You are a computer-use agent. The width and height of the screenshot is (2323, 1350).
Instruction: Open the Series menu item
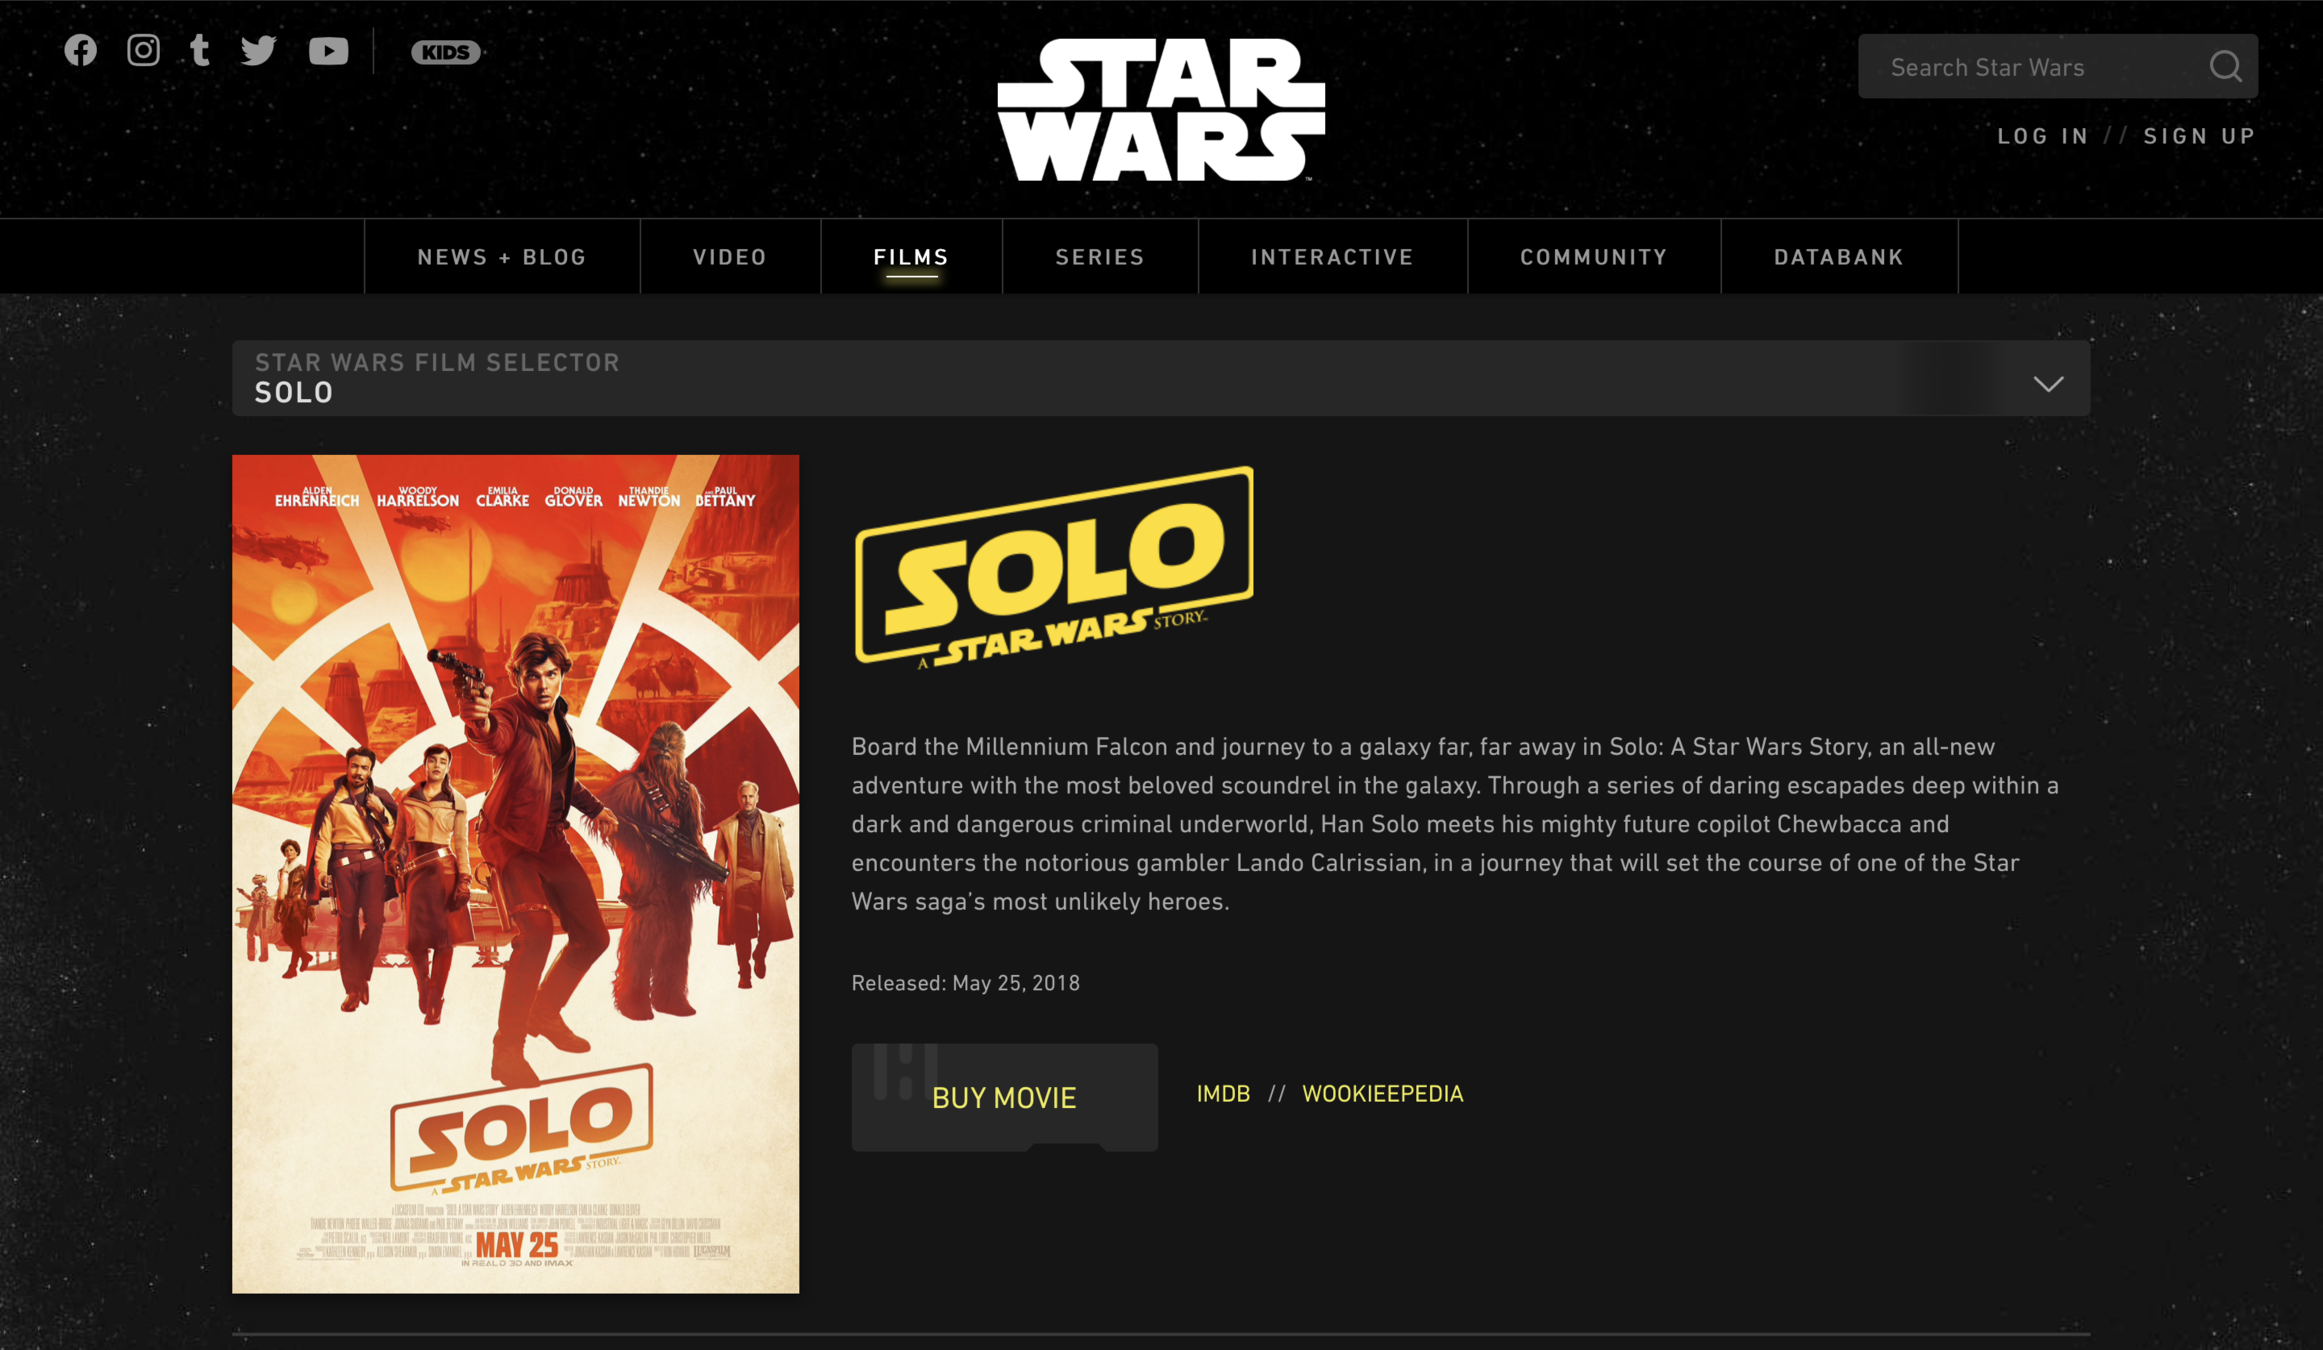click(x=1100, y=257)
